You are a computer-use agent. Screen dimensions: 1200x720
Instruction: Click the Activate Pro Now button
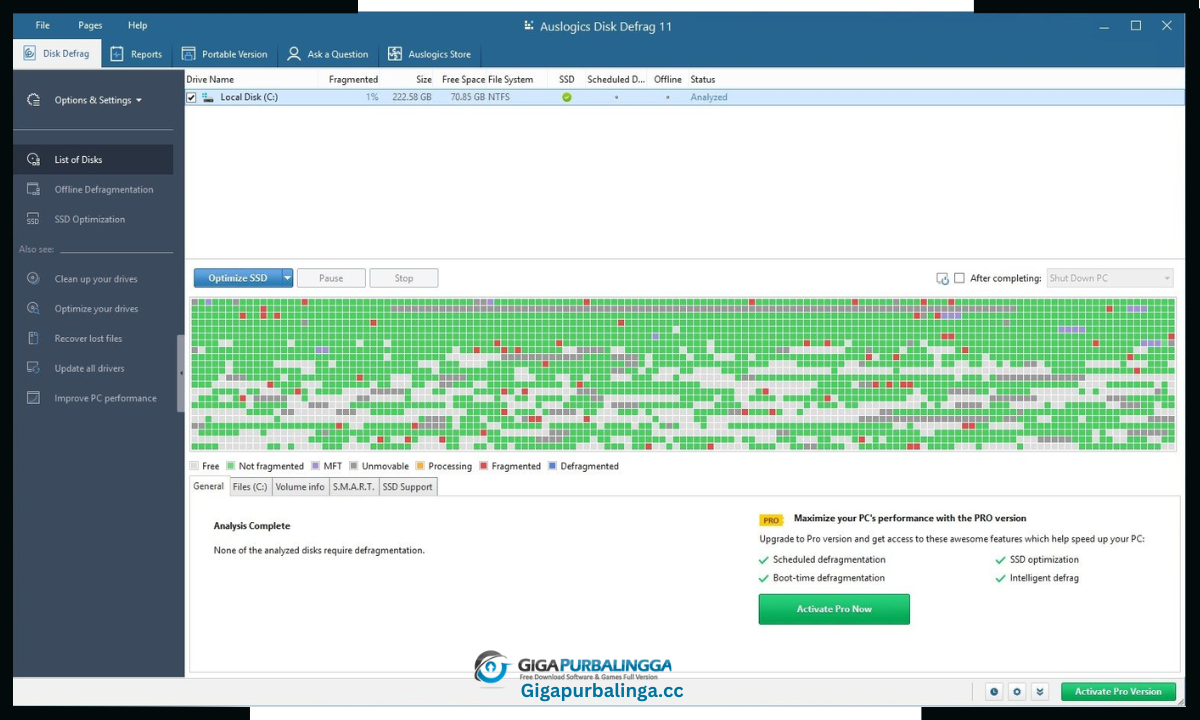coord(834,609)
